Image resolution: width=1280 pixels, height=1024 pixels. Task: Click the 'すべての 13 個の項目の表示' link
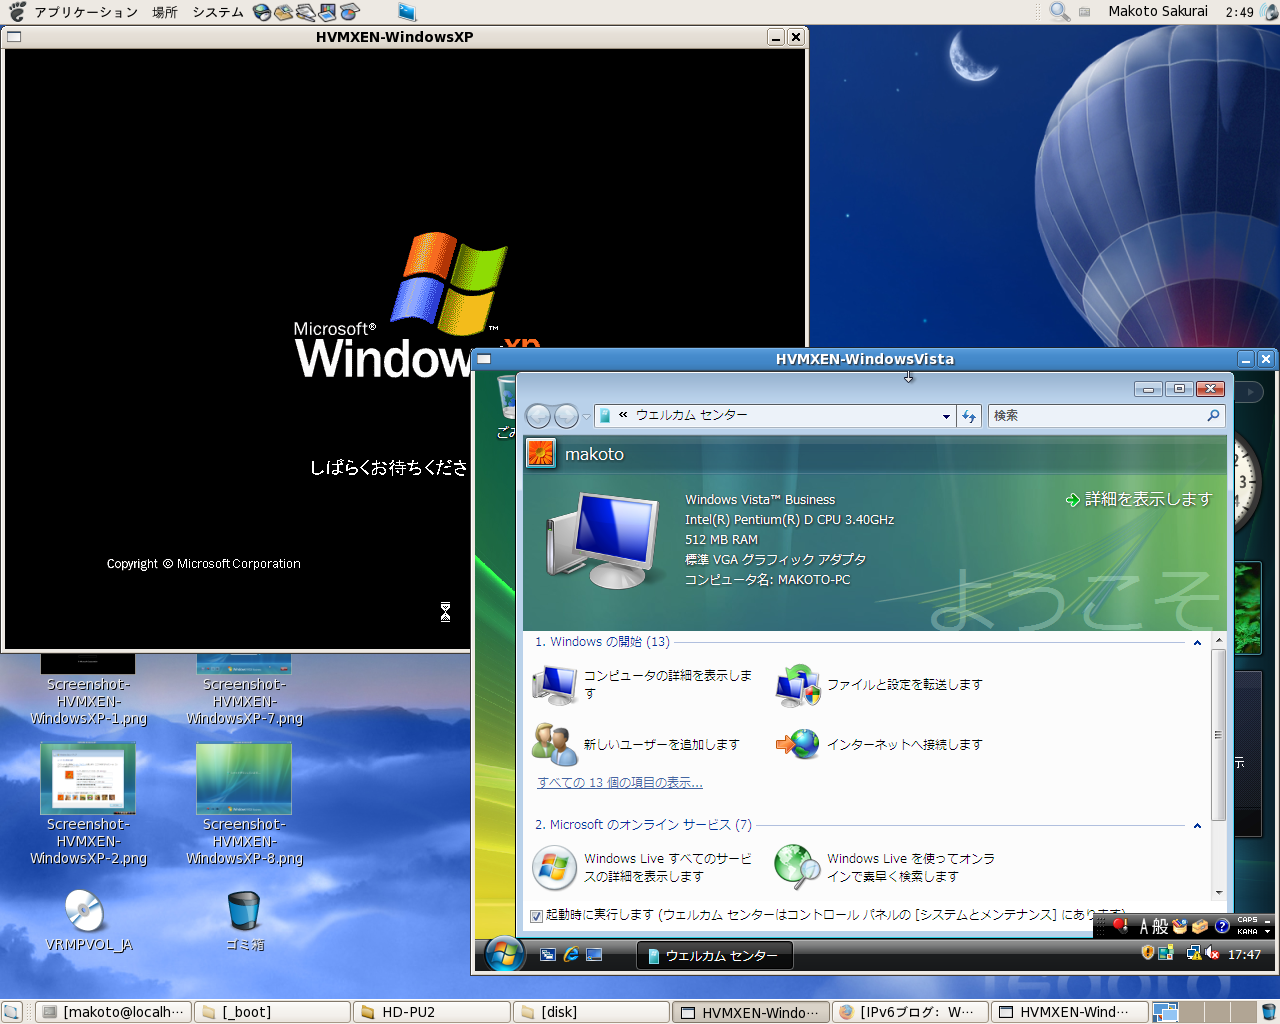coord(620,783)
